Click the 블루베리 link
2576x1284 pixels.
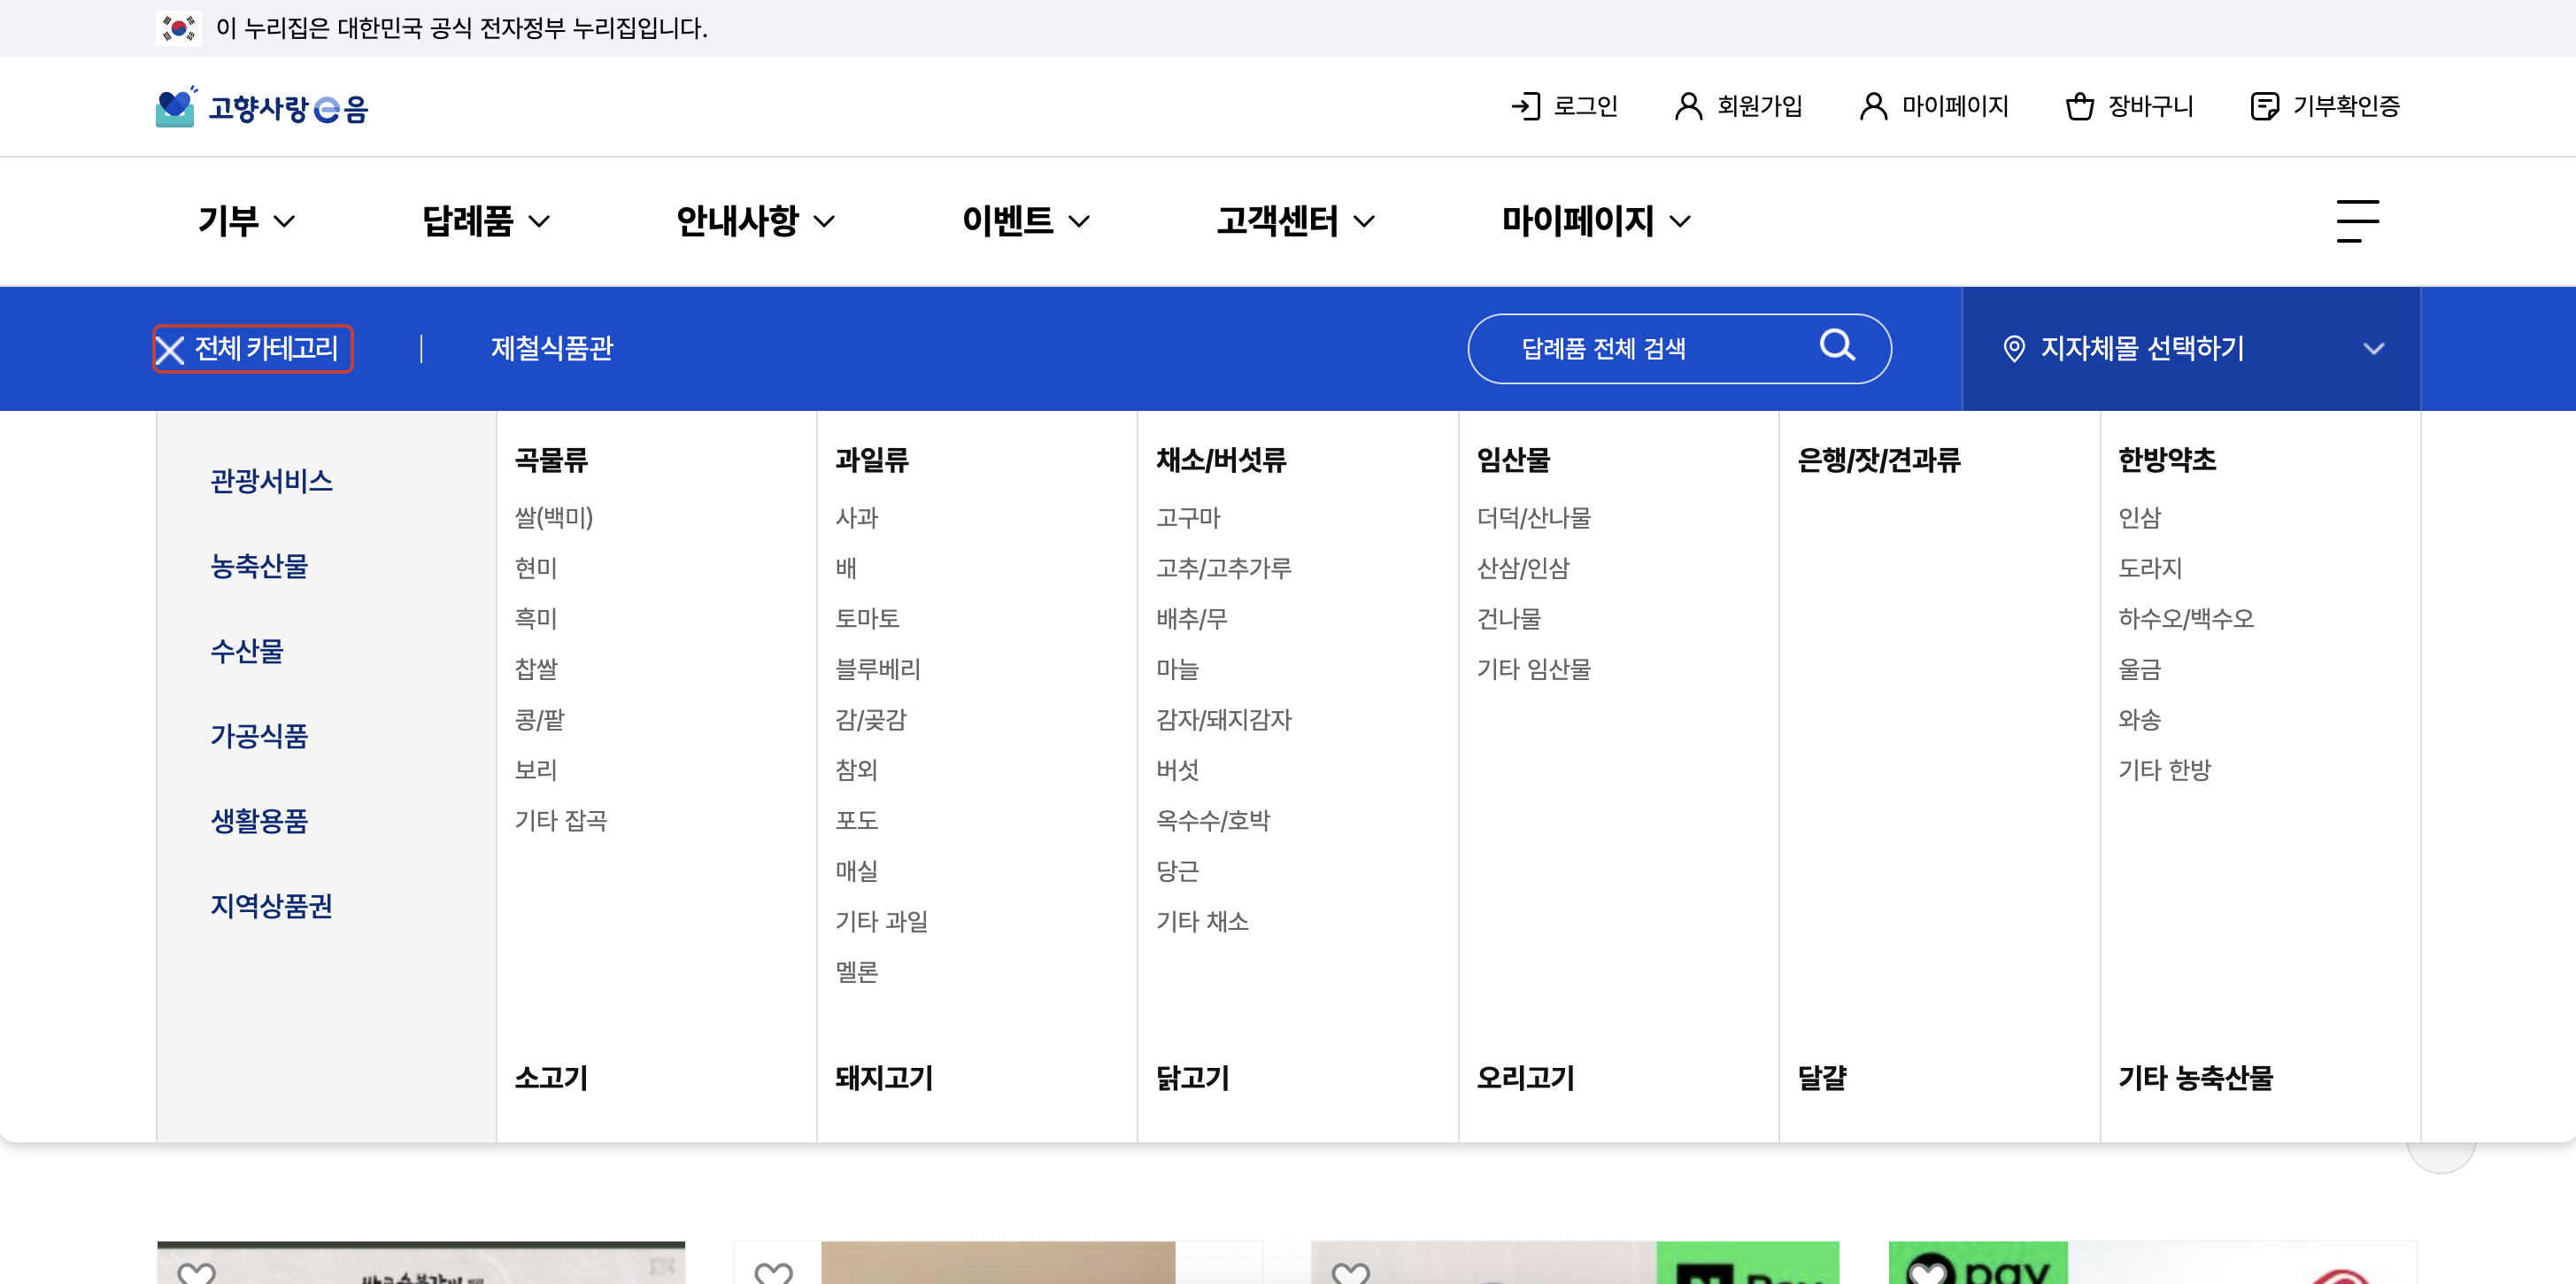click(x=877, y=669)
